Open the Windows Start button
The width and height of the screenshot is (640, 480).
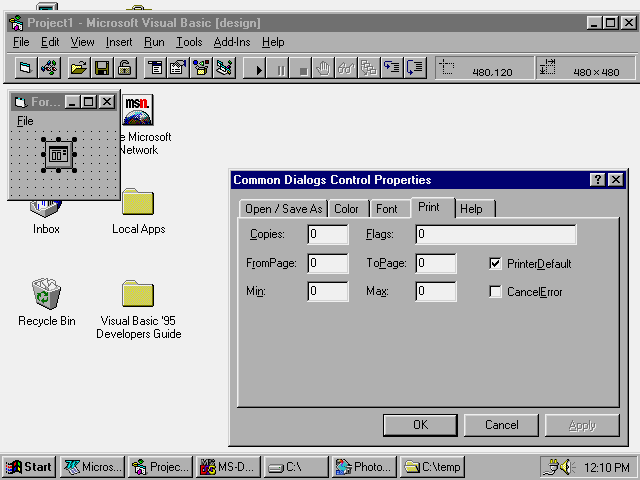29,467
